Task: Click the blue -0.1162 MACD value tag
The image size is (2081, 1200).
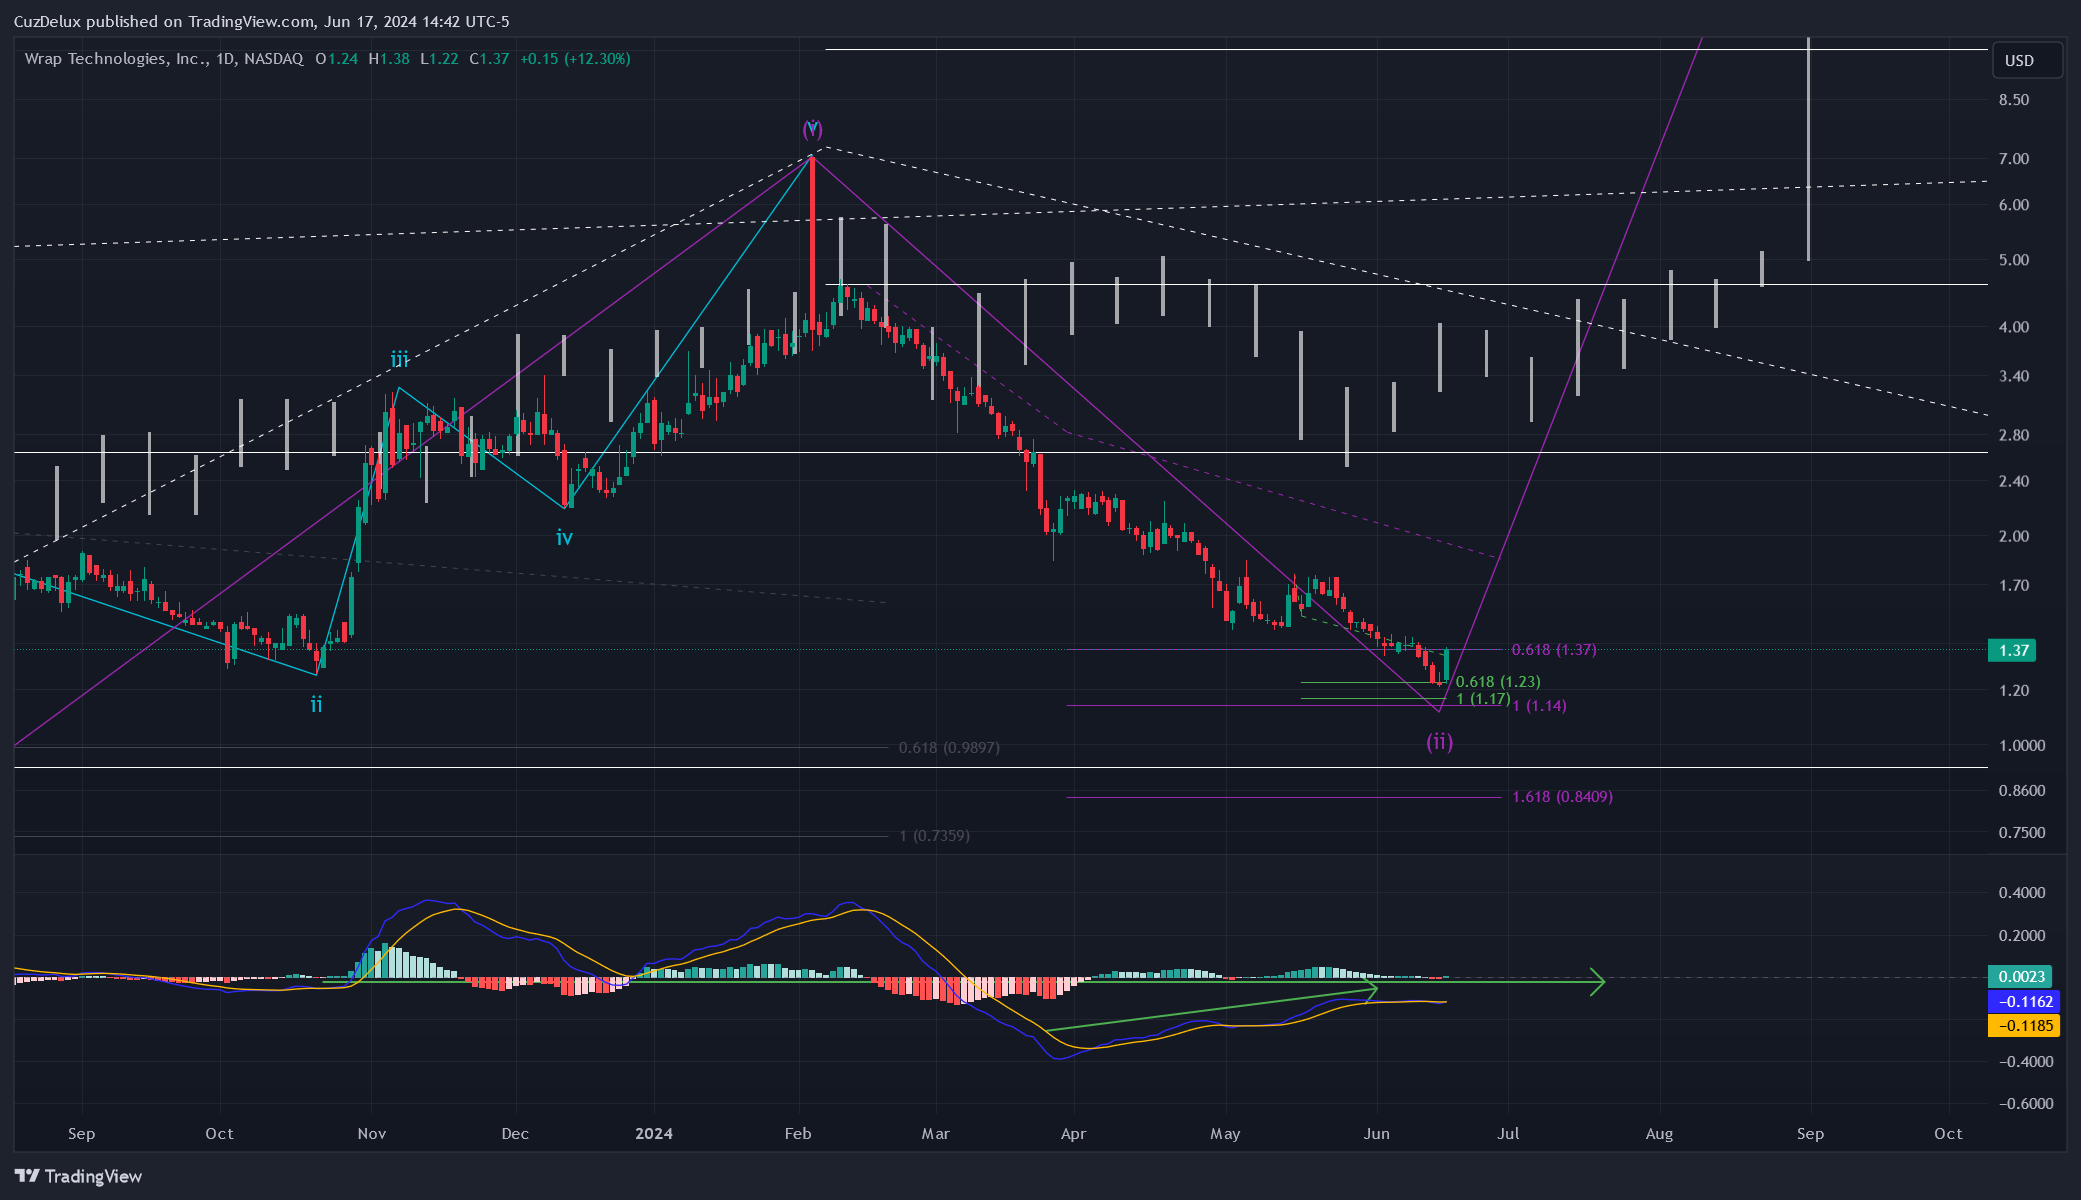Action: [x=2023, y=1001]
